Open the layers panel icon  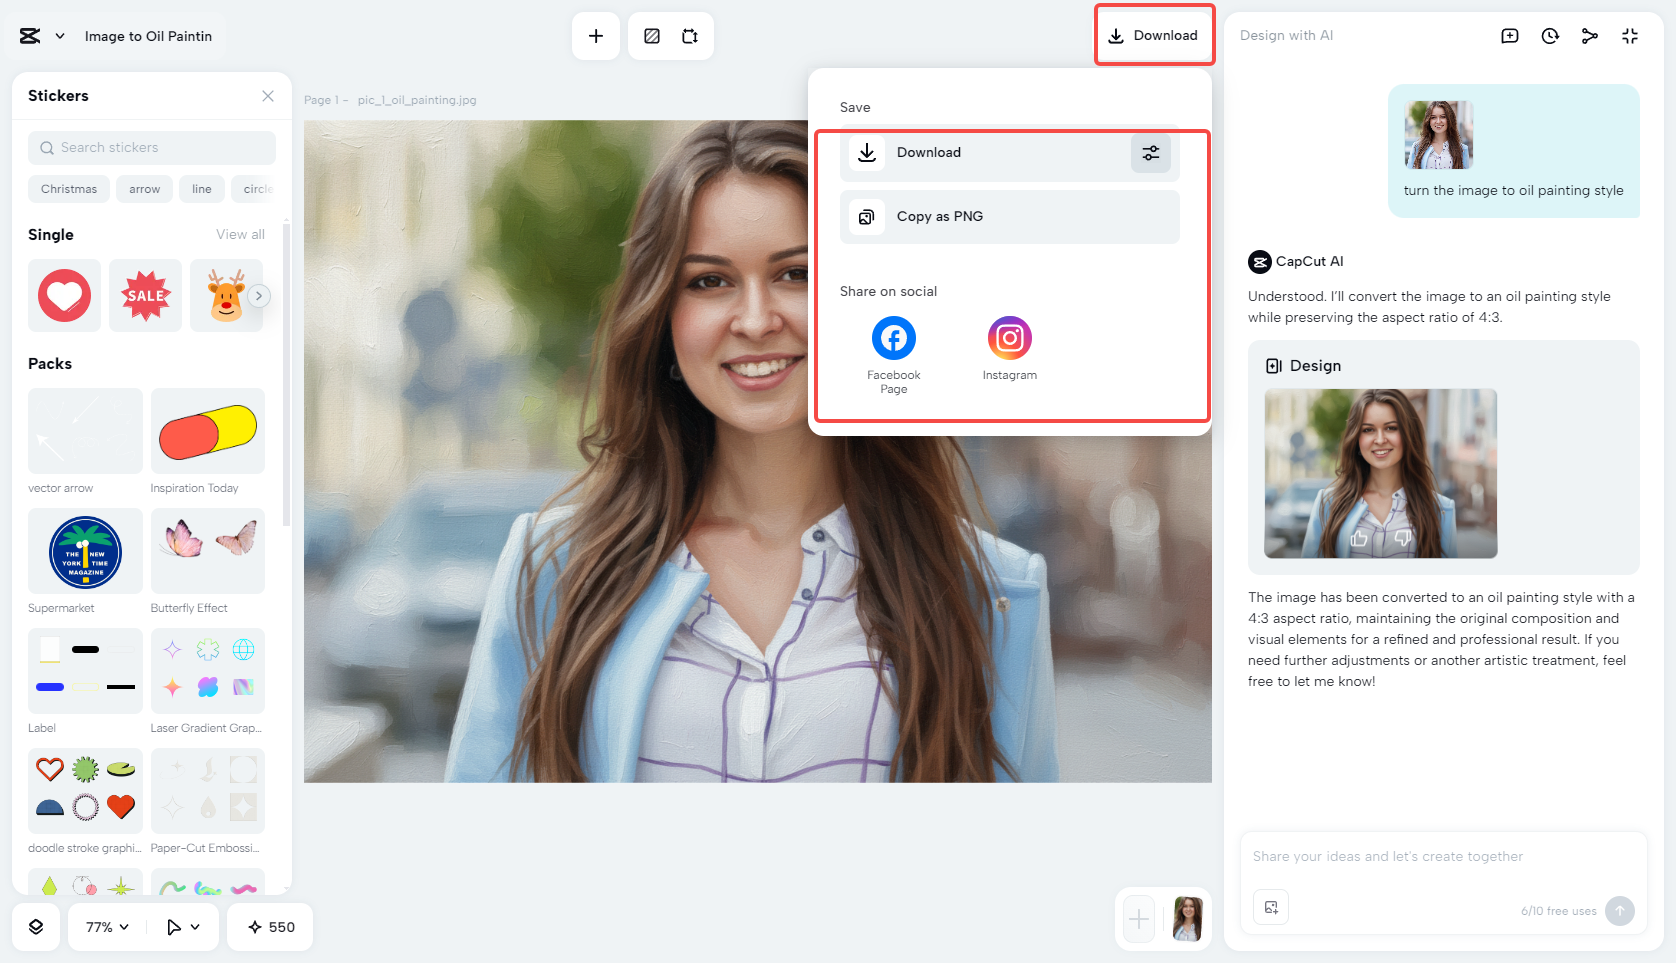coord(36,927)
